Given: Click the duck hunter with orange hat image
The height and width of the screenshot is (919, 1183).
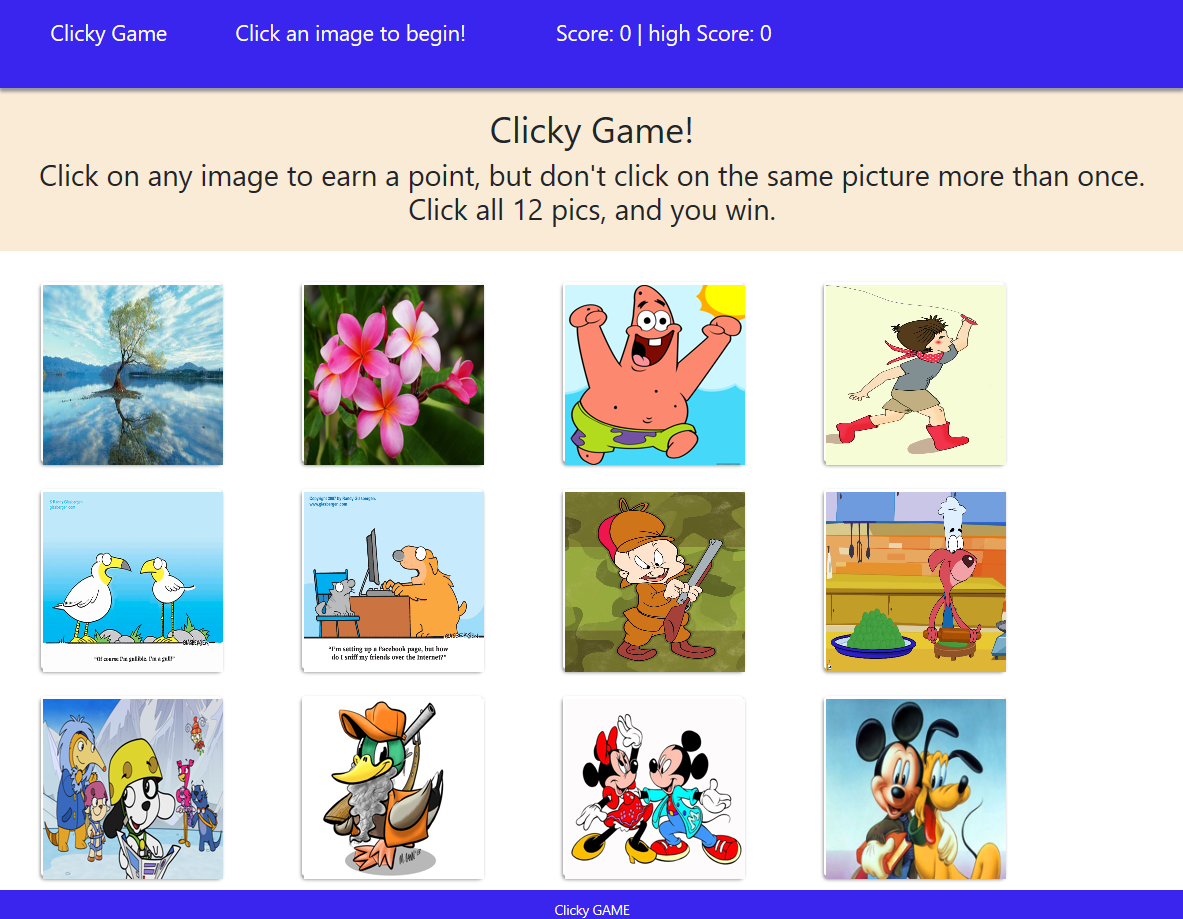Looking at the screenshot, I should pos(393,788).
